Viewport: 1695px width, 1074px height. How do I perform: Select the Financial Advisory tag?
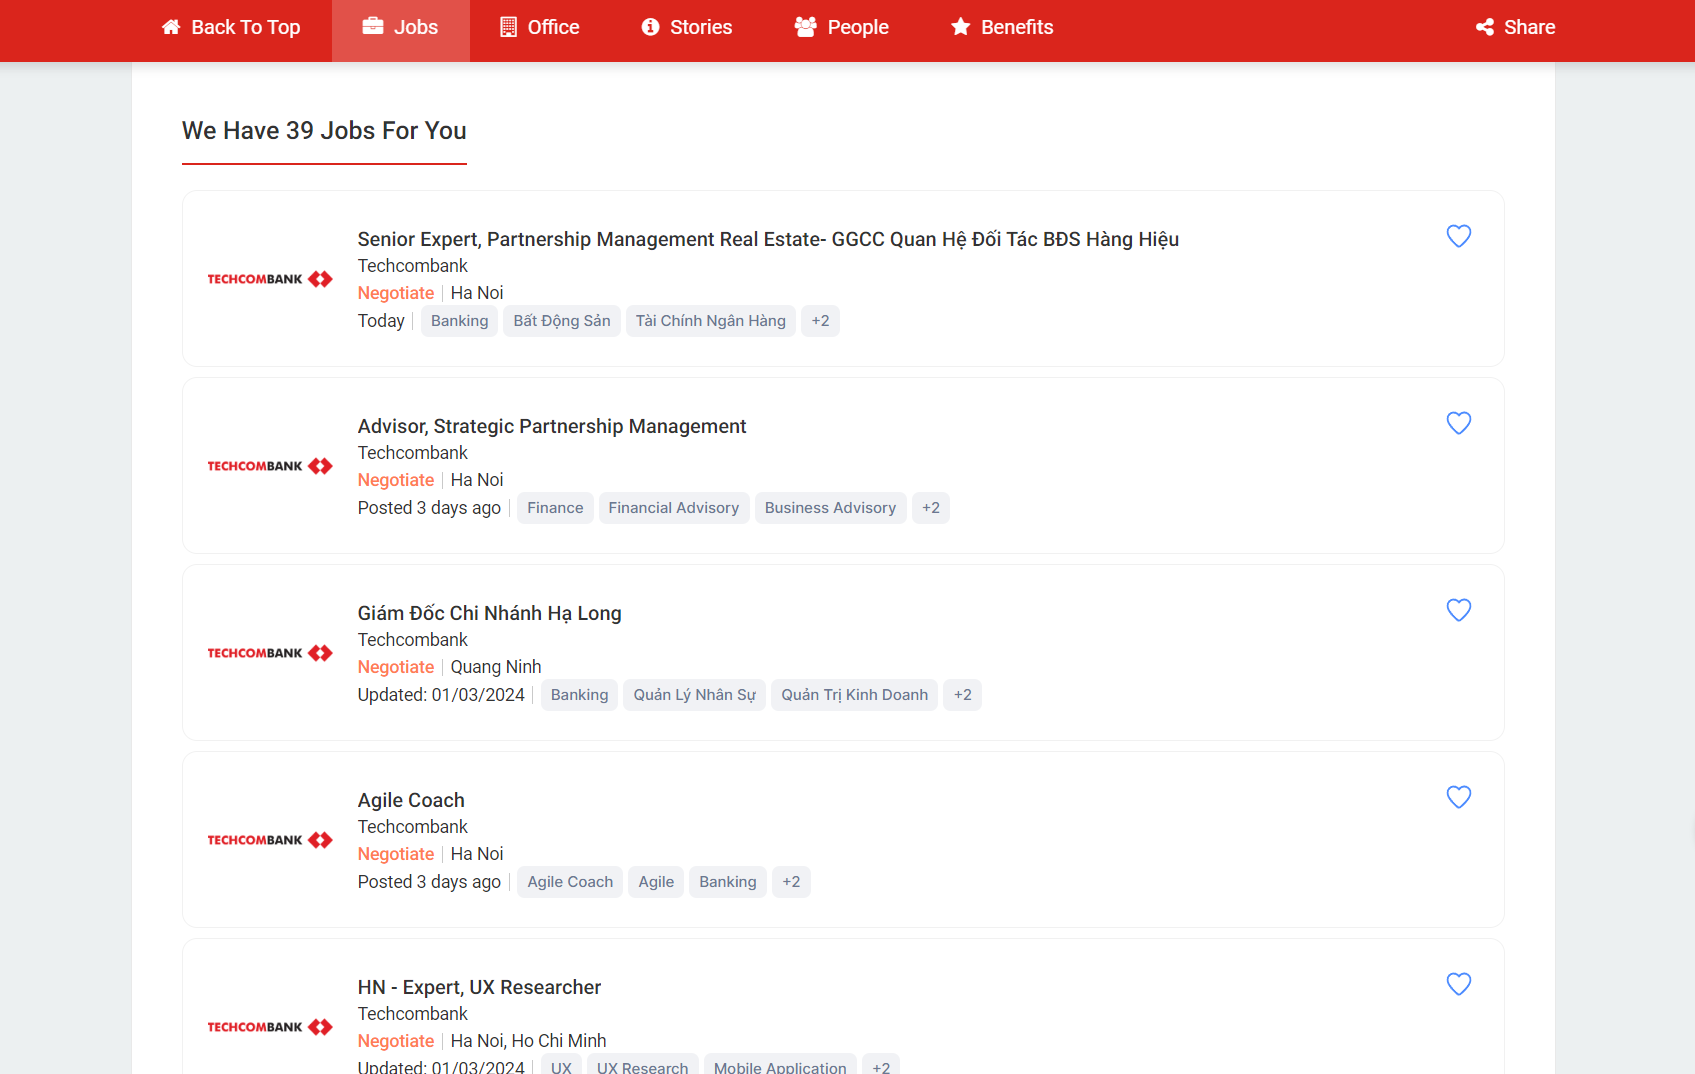(674, 508)
